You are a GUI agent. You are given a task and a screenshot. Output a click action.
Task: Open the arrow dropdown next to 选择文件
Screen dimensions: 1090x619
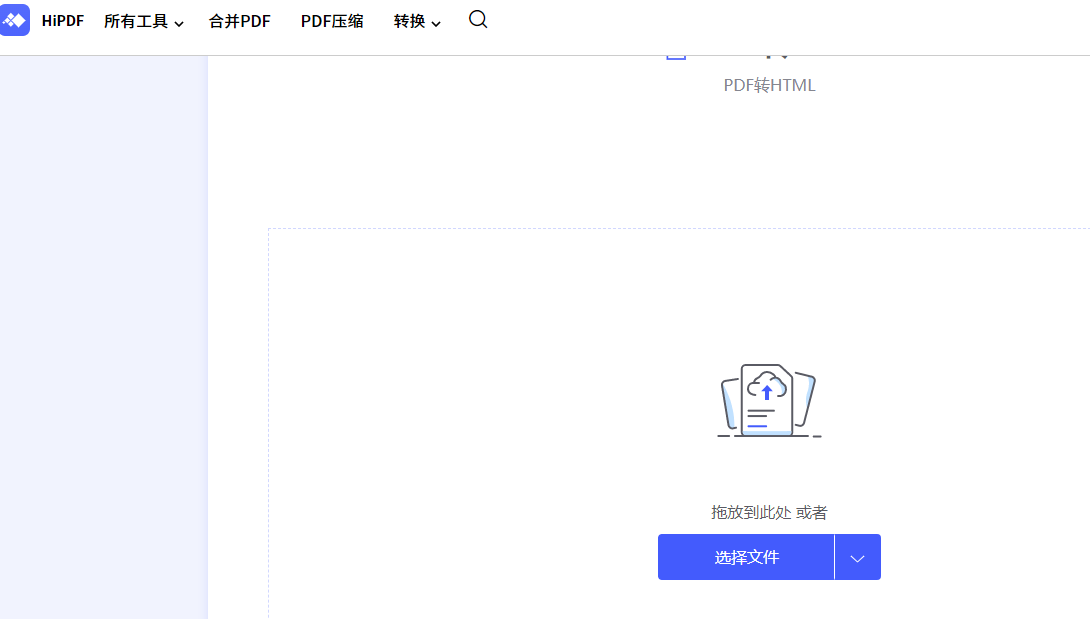pyautogui.click(x=857, y=557)
